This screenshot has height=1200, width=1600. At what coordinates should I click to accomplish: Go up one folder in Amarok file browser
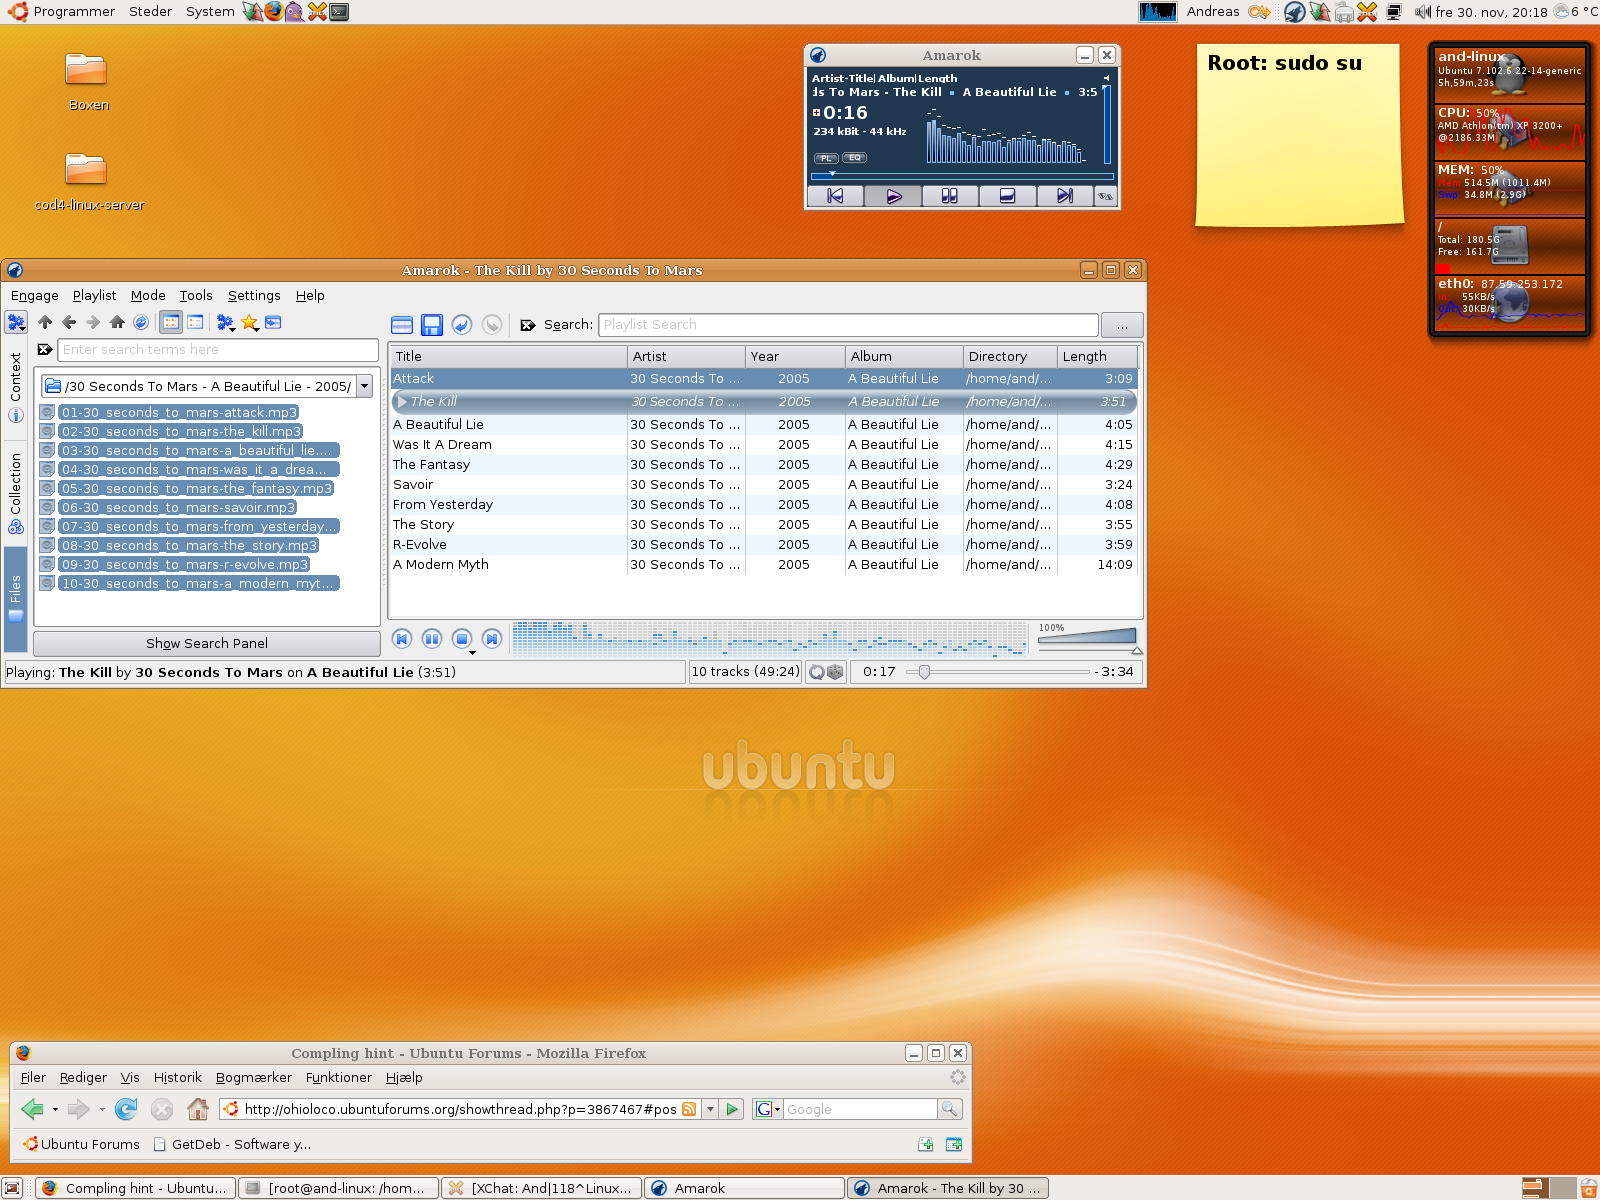[x=45, y=322]
